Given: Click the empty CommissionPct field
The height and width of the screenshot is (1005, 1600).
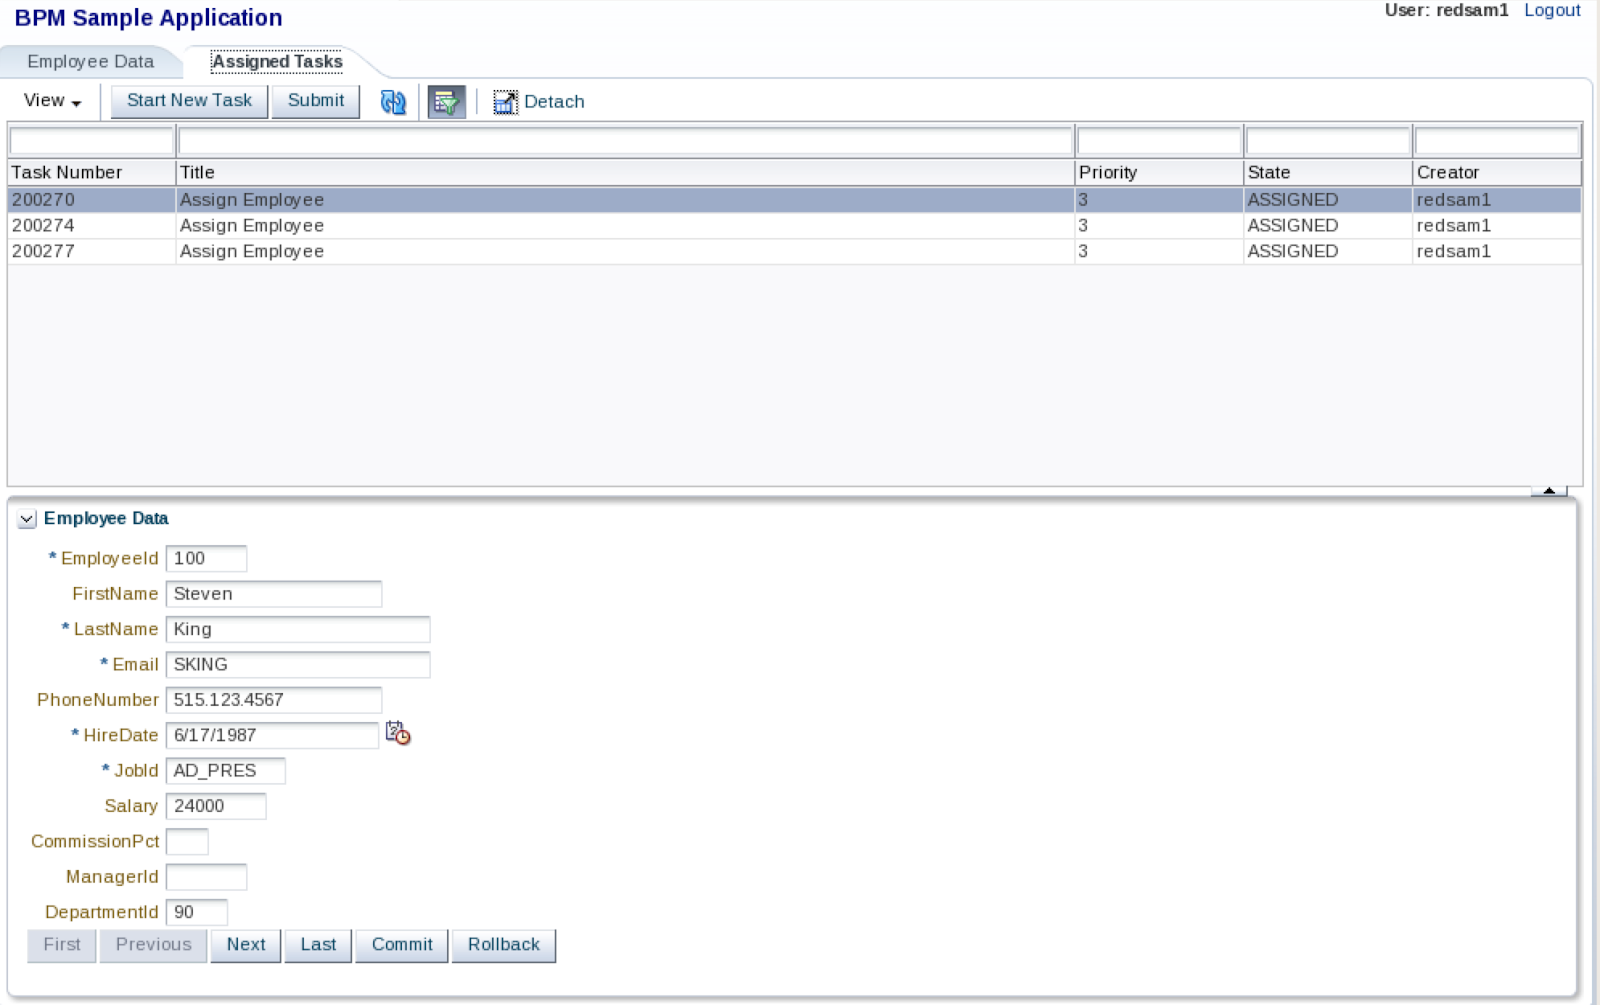Looking at the screenshot, I should tap(187, 842).
